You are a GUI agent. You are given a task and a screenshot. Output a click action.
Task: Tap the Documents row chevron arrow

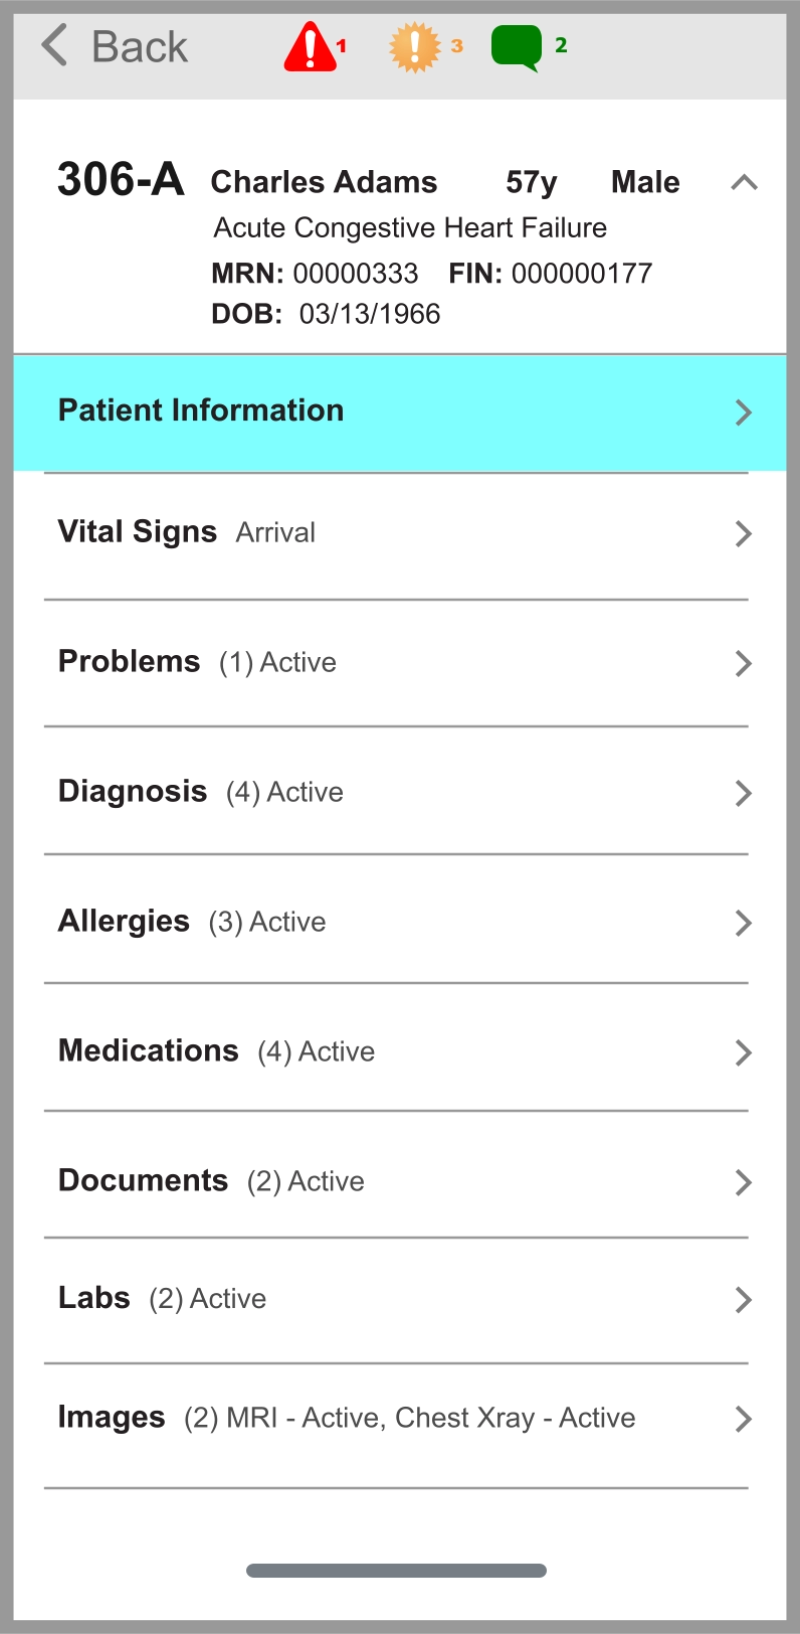[743, 1182]
